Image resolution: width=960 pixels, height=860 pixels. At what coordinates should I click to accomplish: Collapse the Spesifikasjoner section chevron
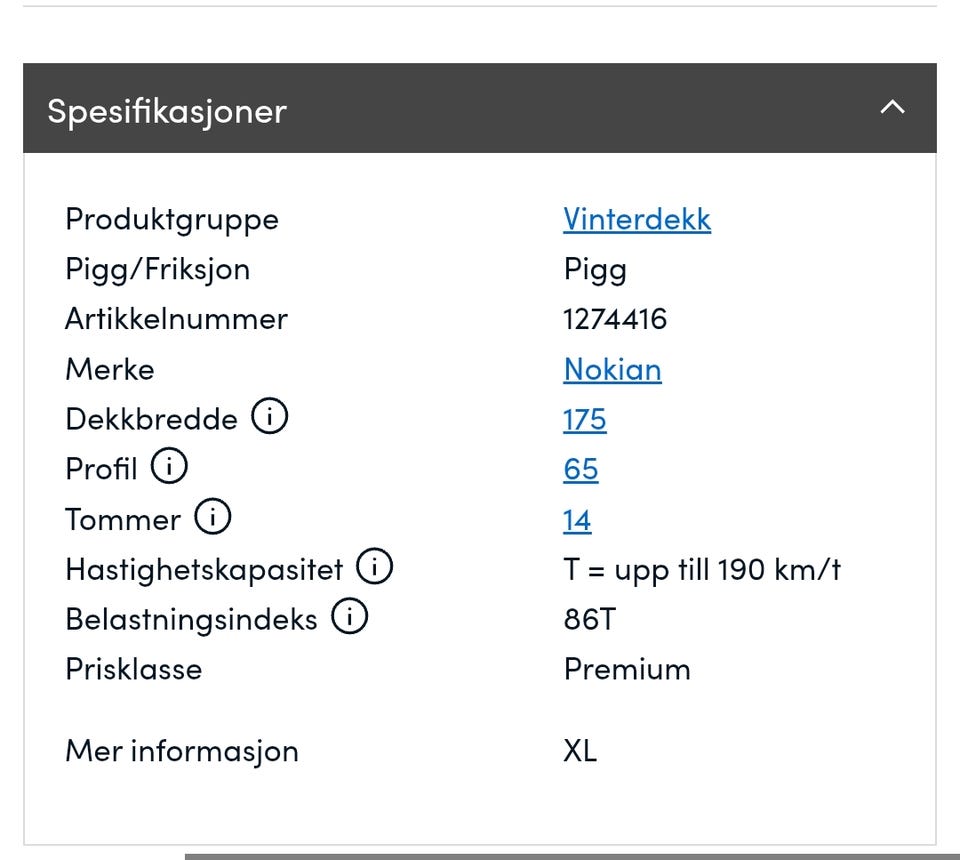click(x=892, y=108)
